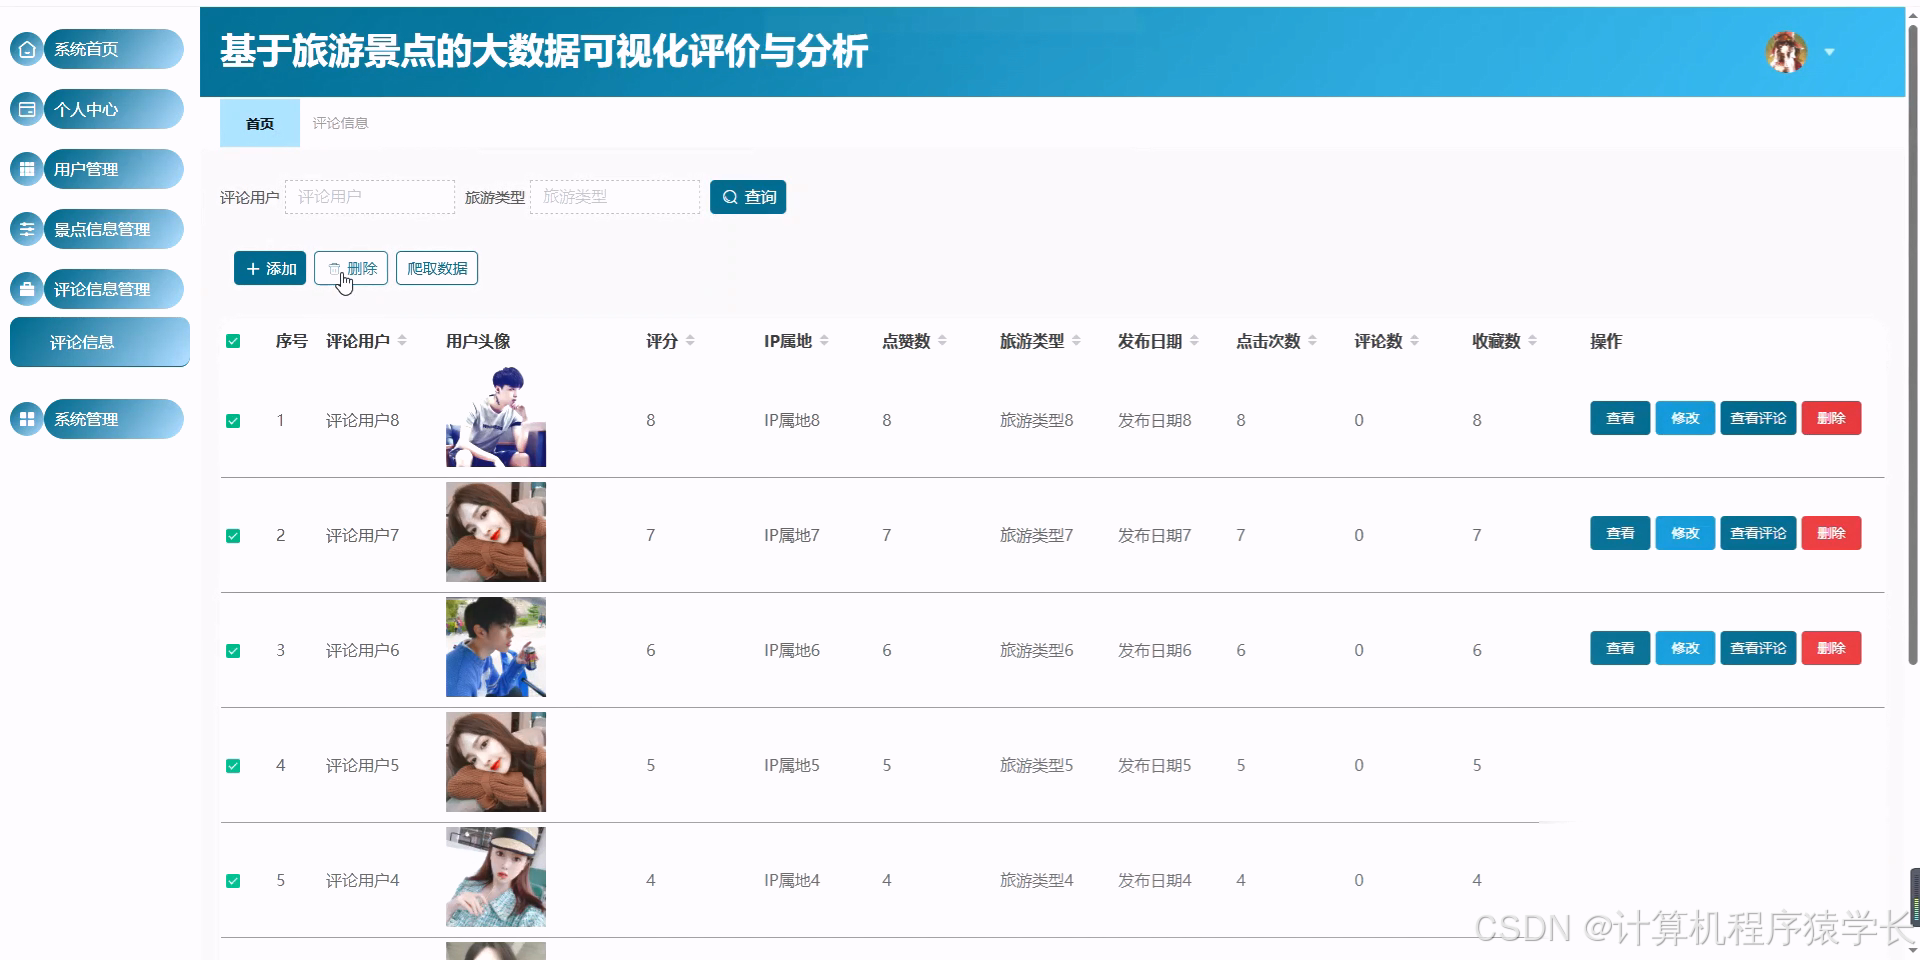Click the 评论信息管理 briefcase icon
The width and height of the screenshot is (1920, 960).
pos(27,288)
